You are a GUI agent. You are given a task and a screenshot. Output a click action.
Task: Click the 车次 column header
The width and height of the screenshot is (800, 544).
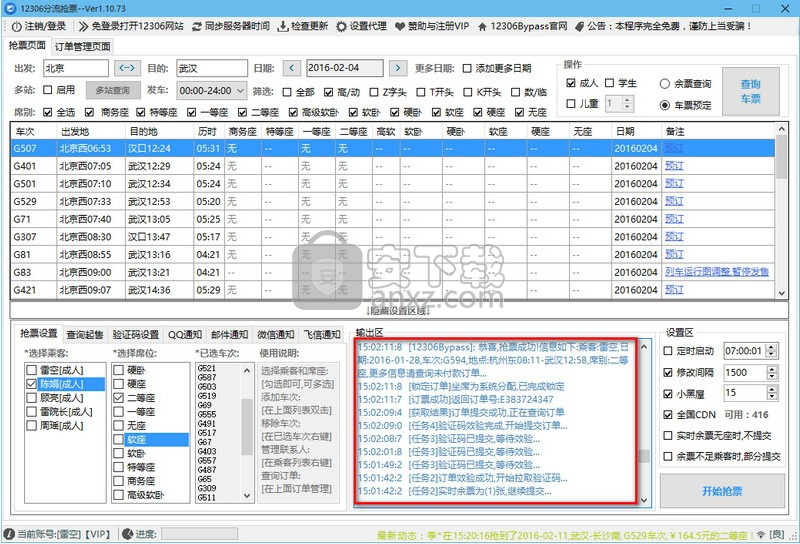34,132
